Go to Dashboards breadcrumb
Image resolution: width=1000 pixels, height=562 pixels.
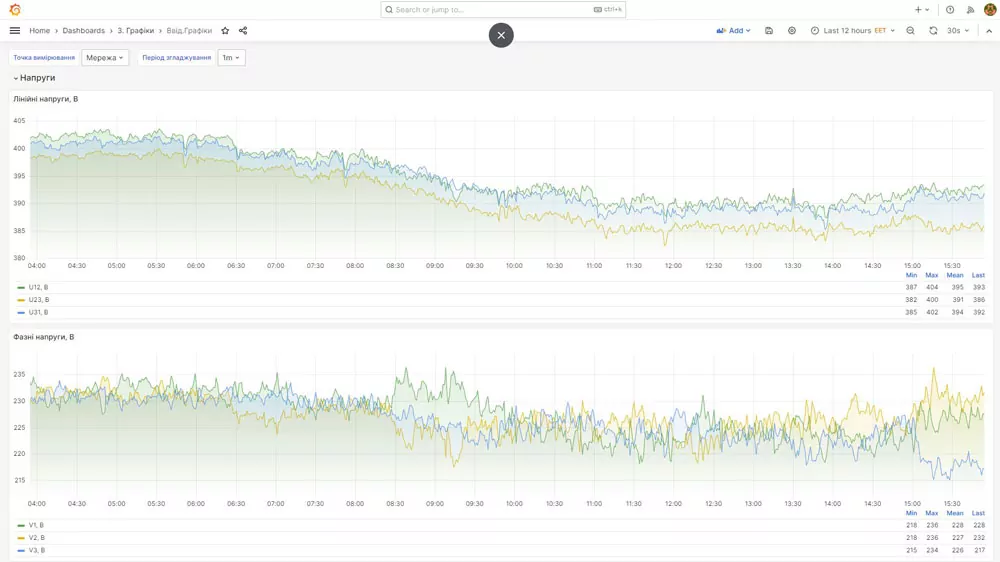[x=84, y=31]
